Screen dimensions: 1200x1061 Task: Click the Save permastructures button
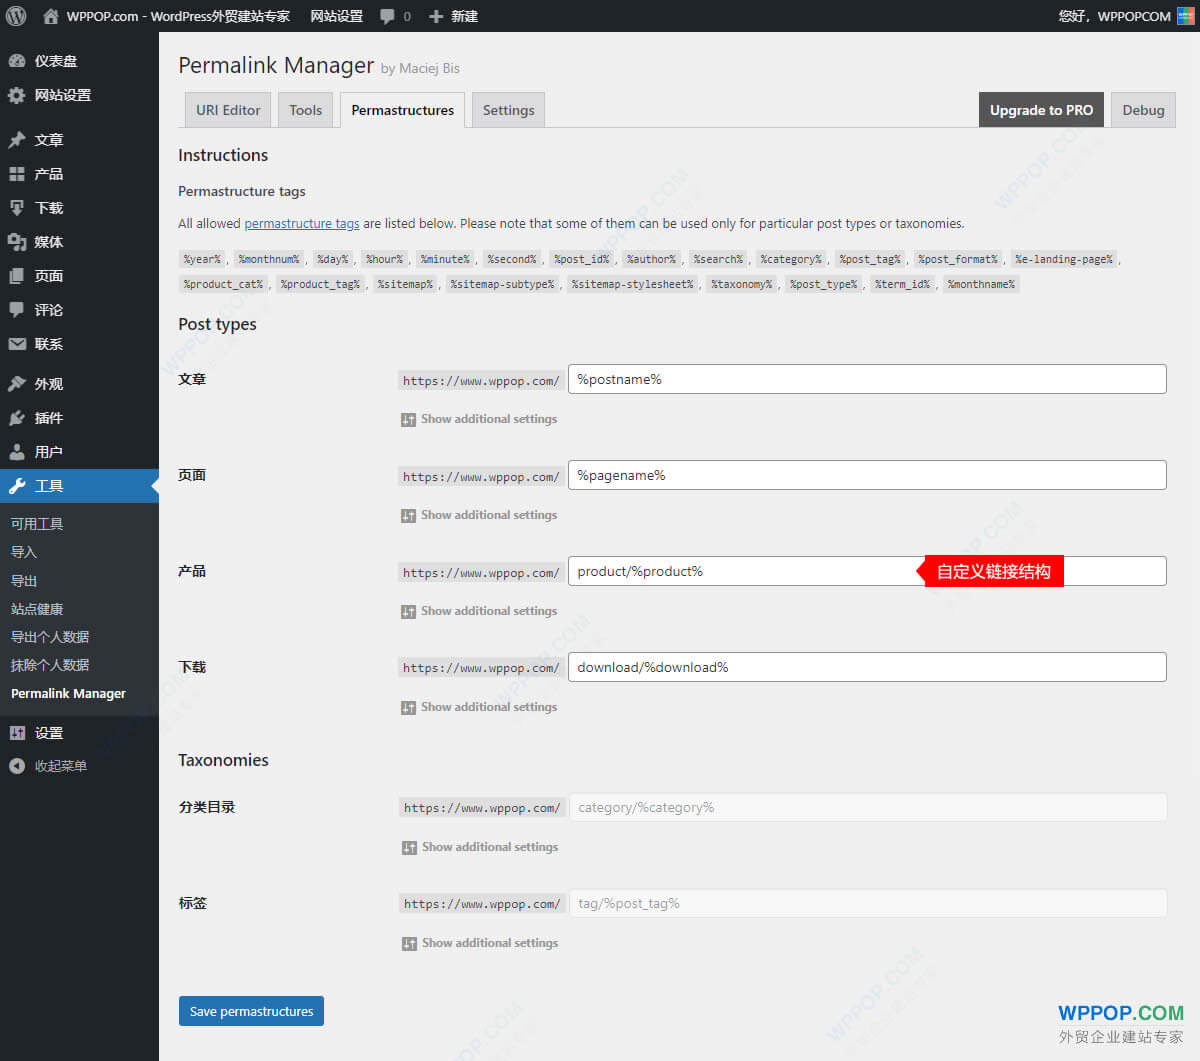point(251,1011)
